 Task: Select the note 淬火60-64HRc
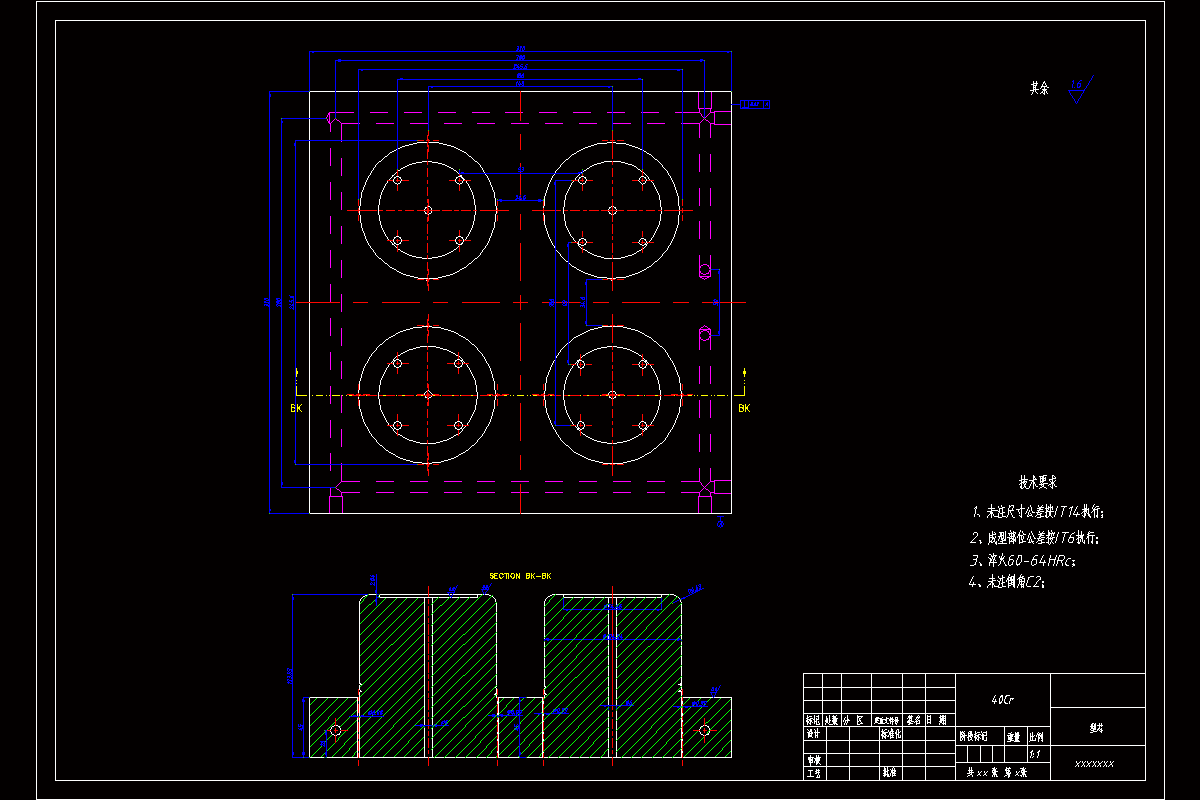(x=1022, y=561)
